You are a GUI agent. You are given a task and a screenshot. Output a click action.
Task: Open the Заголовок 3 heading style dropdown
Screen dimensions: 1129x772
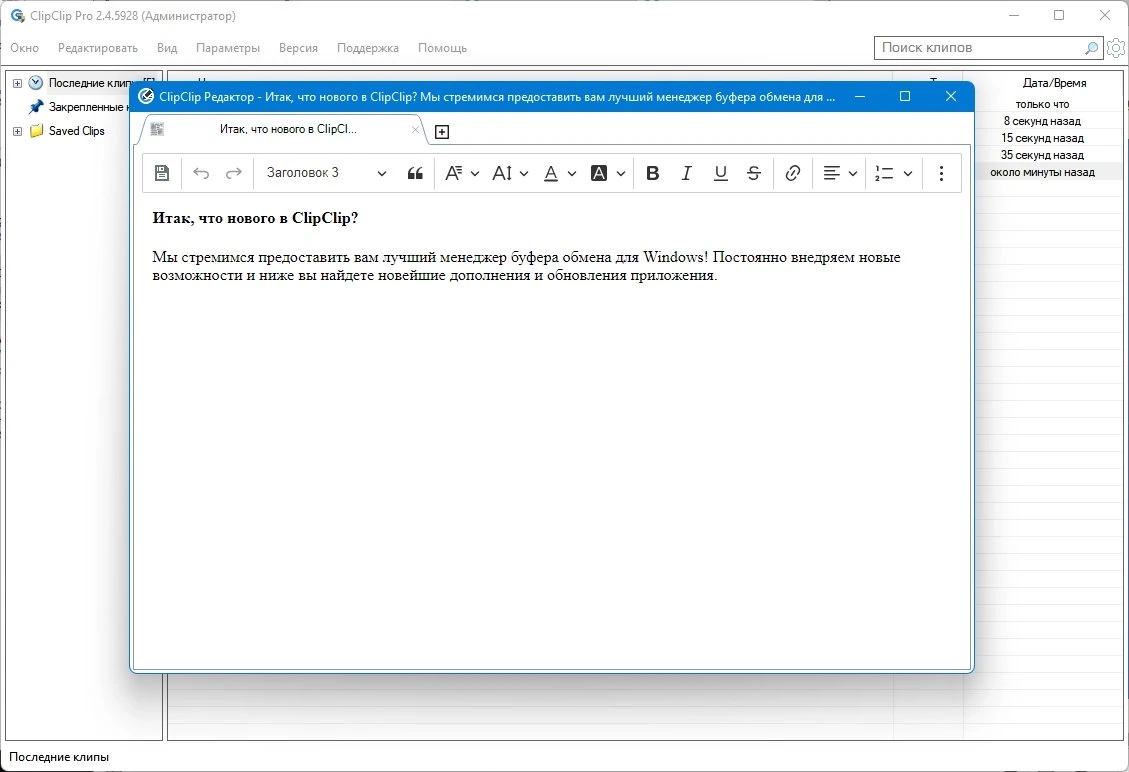tap(327, 173)
